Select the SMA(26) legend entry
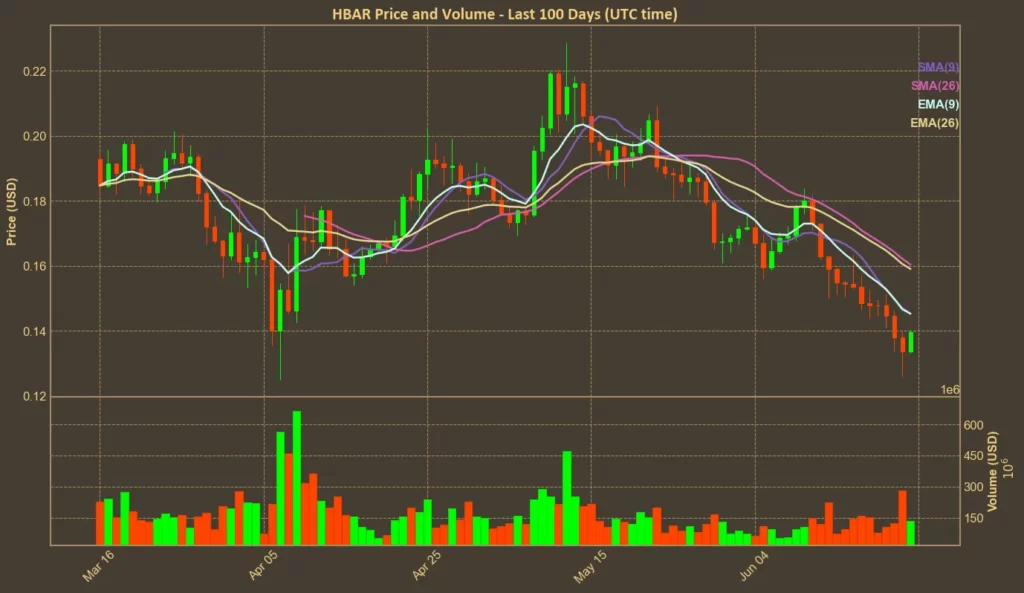1024x593 pixels. (x=935, y=86)
